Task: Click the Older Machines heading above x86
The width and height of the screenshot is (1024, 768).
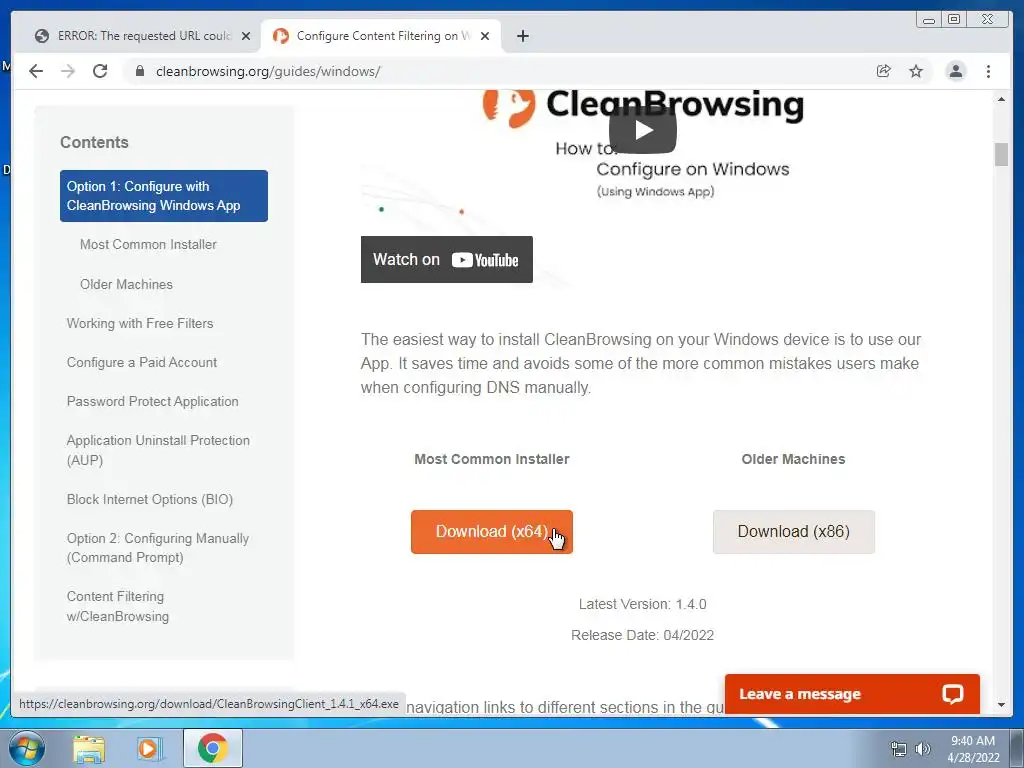Action: pyautogui.click(x=793, y=459)
